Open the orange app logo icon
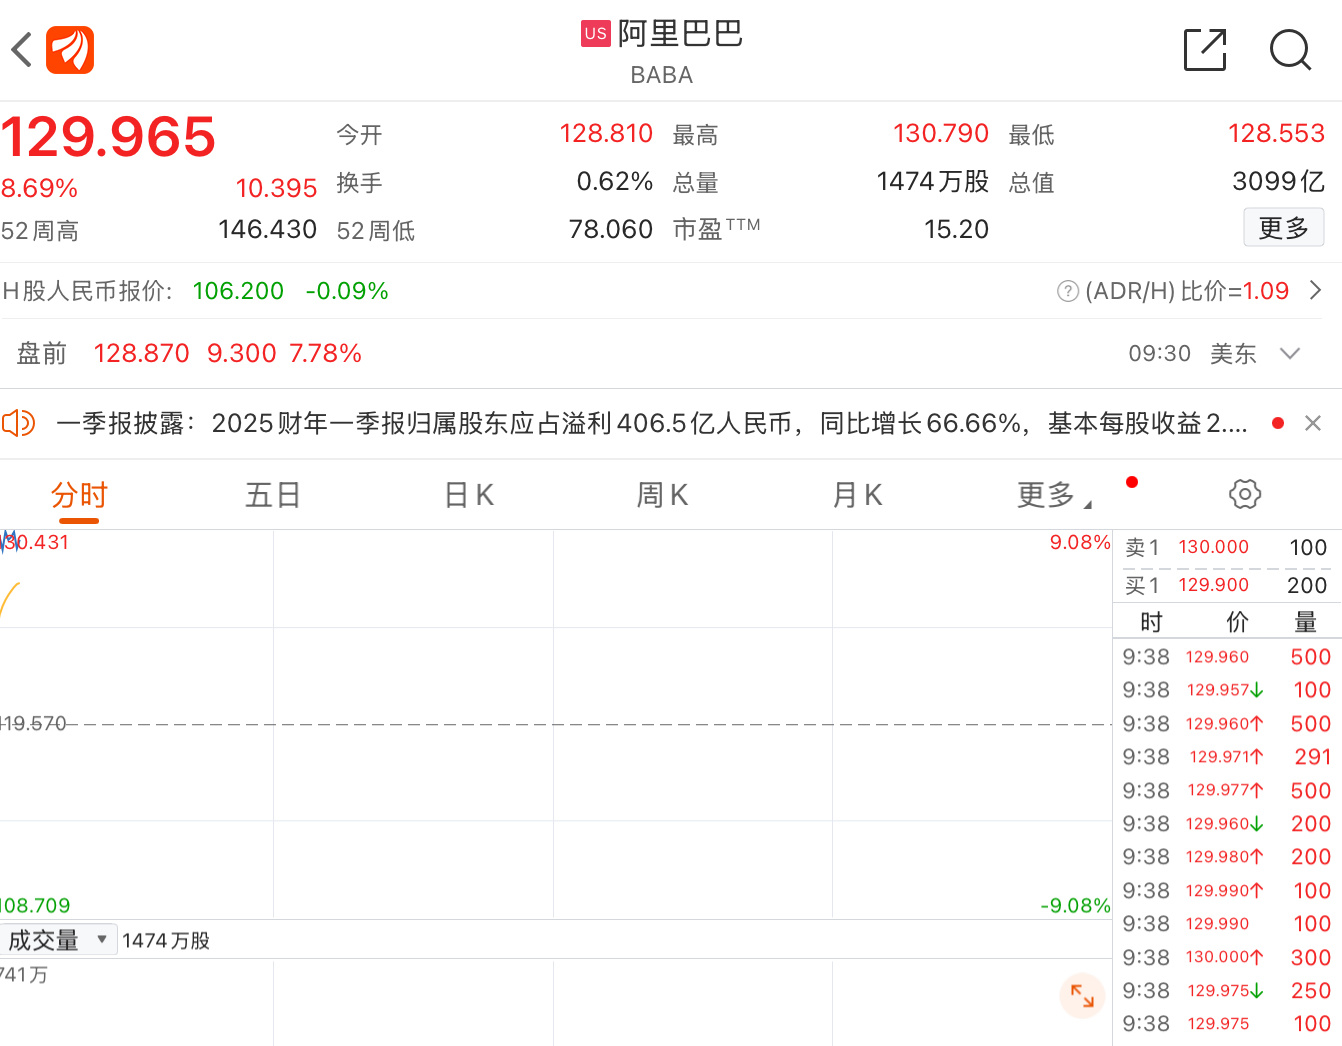Screen dimensions: 1342x1046 [x=70, y=50]
